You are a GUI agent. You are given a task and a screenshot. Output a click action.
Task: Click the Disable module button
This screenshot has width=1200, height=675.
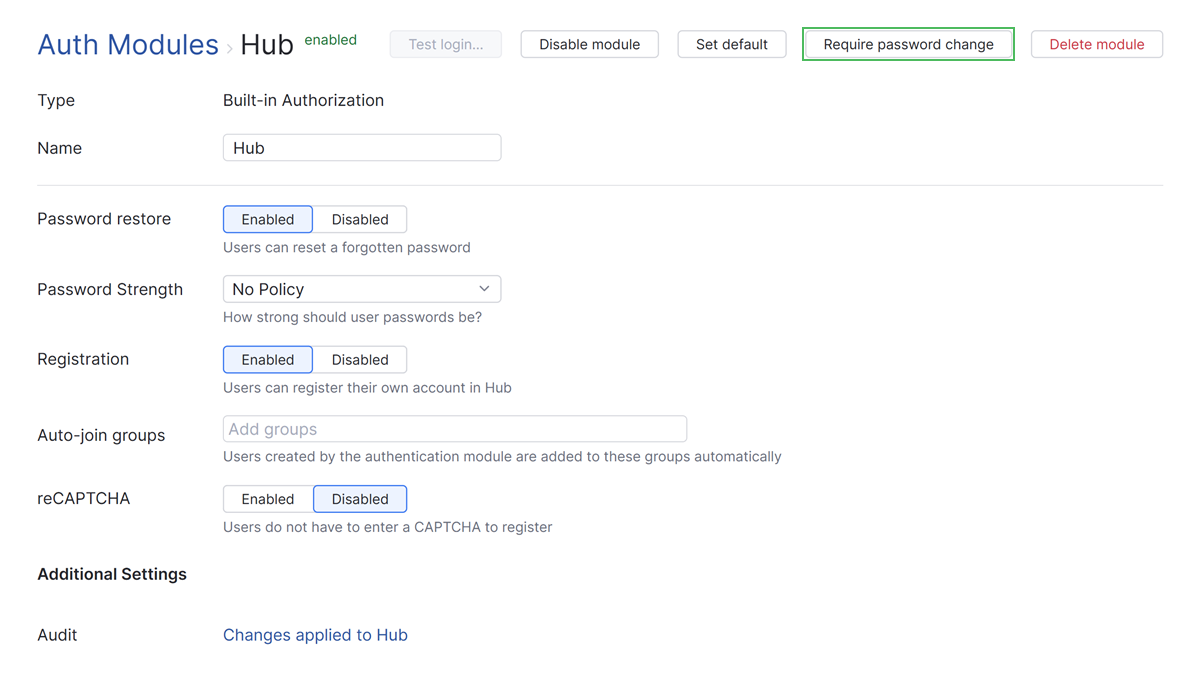[x=589, y=44]
